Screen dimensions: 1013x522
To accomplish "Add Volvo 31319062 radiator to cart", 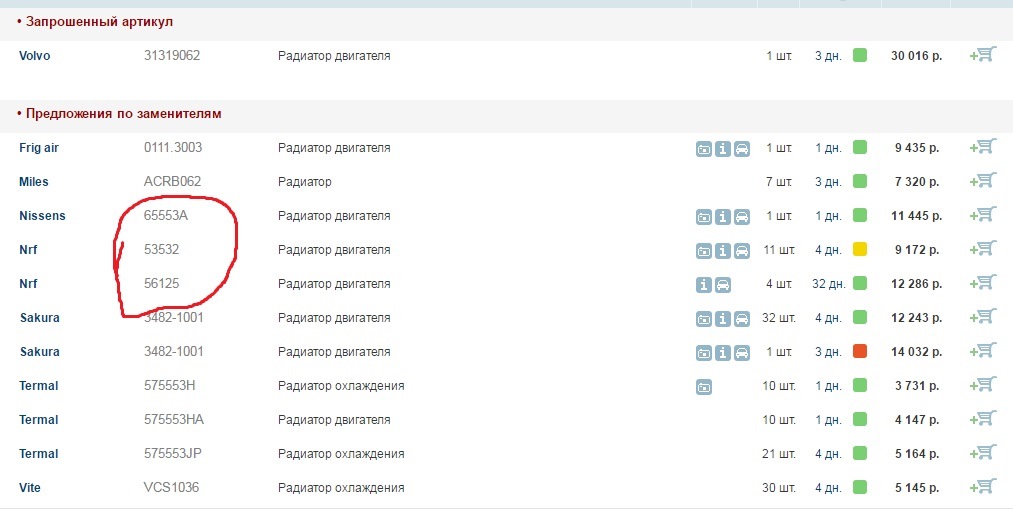I will click(983, 55).
